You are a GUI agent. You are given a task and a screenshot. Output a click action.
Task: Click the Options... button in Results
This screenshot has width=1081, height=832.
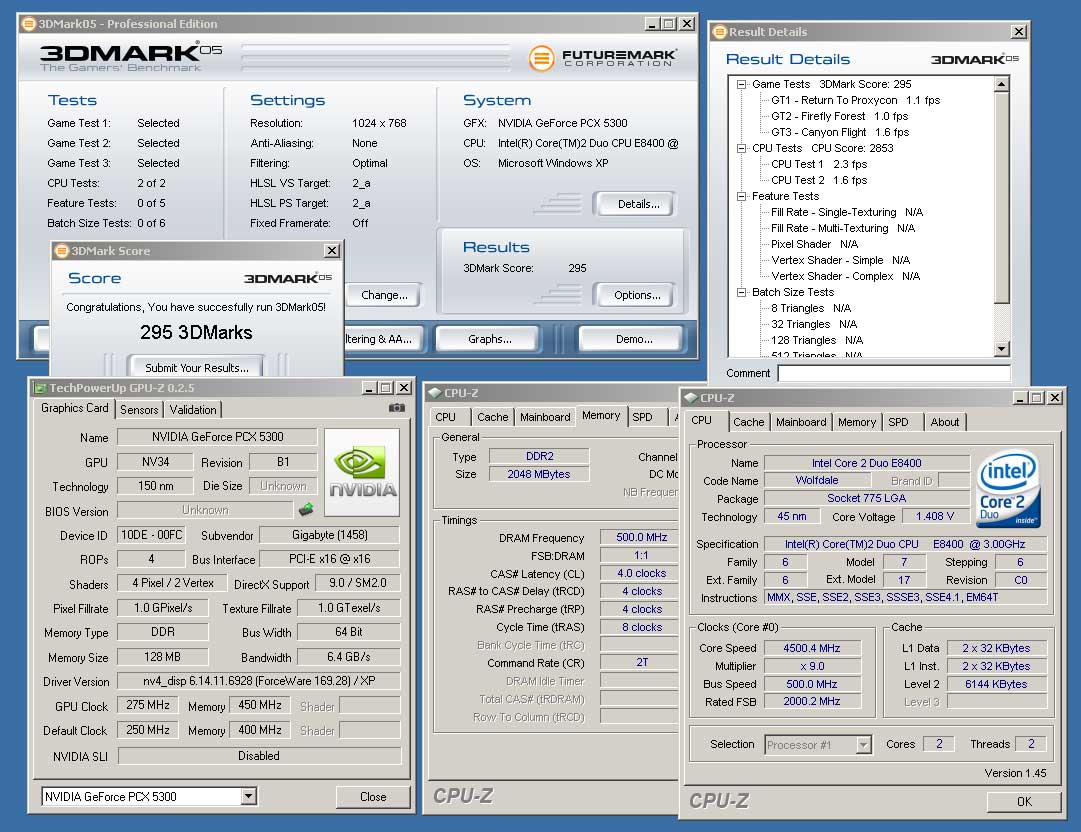(x=637, y=295)
